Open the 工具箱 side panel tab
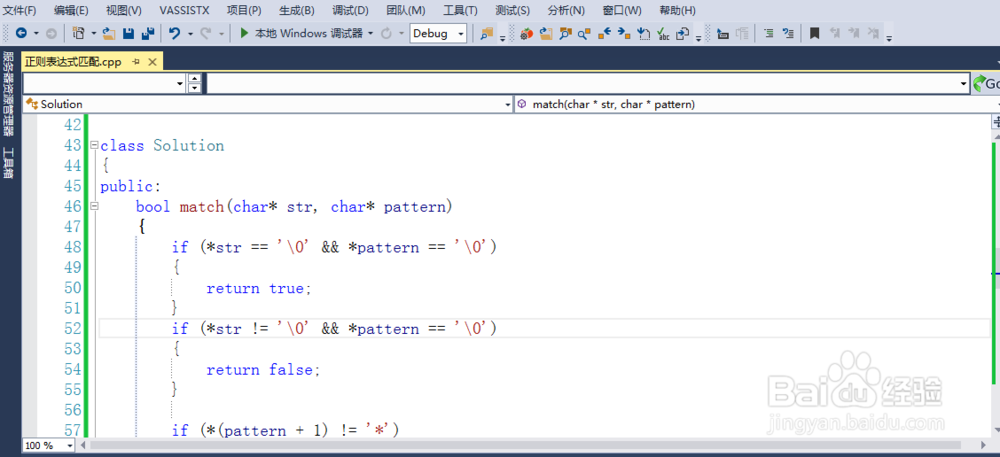Viewport: 1000px width, 457px height. pyautogui.click(x=8, y=163)
